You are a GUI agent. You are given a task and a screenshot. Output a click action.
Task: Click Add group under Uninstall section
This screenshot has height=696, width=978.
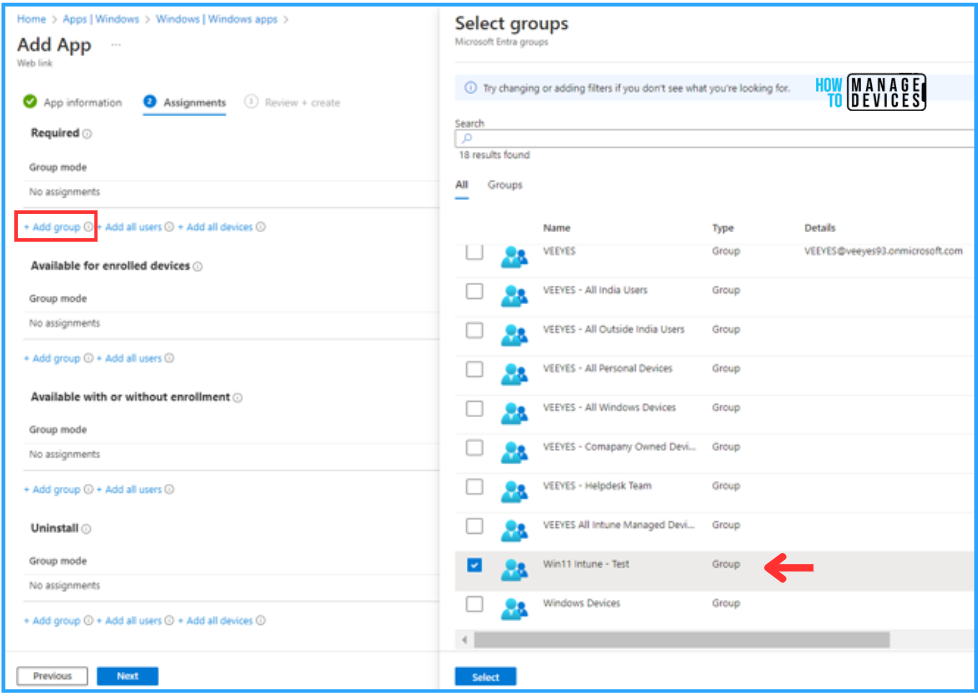52,621
